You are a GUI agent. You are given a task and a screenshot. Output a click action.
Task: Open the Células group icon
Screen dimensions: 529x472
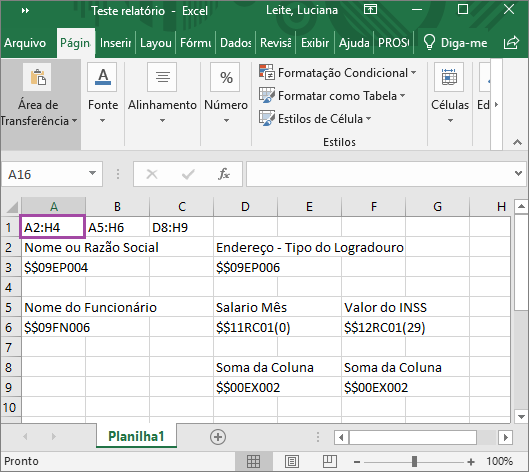449,77
